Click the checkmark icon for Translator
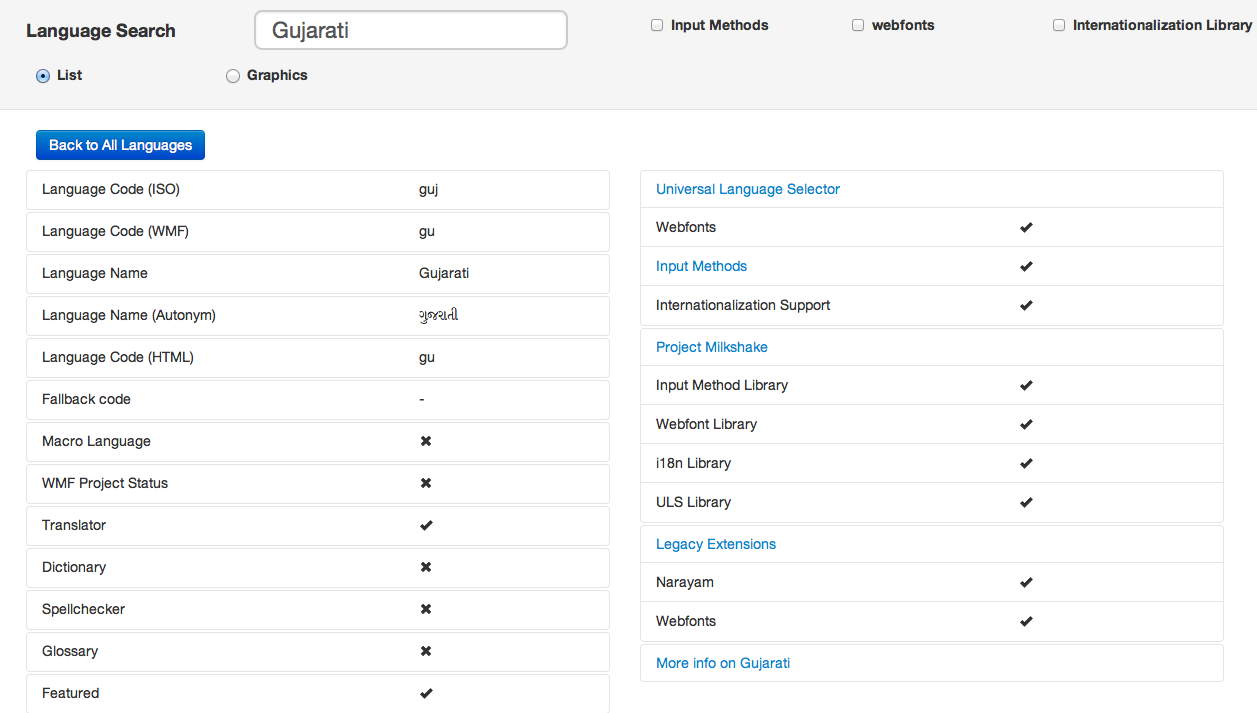This screenshot has width=1257, height=713. click(x=426, y=525)
